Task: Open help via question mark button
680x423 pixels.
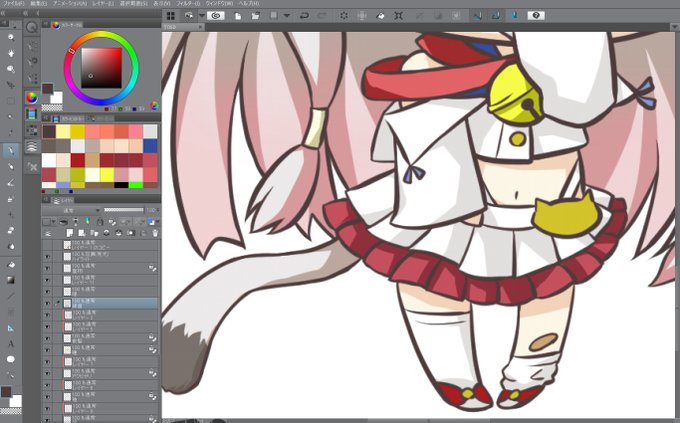Action: [536, 16]
